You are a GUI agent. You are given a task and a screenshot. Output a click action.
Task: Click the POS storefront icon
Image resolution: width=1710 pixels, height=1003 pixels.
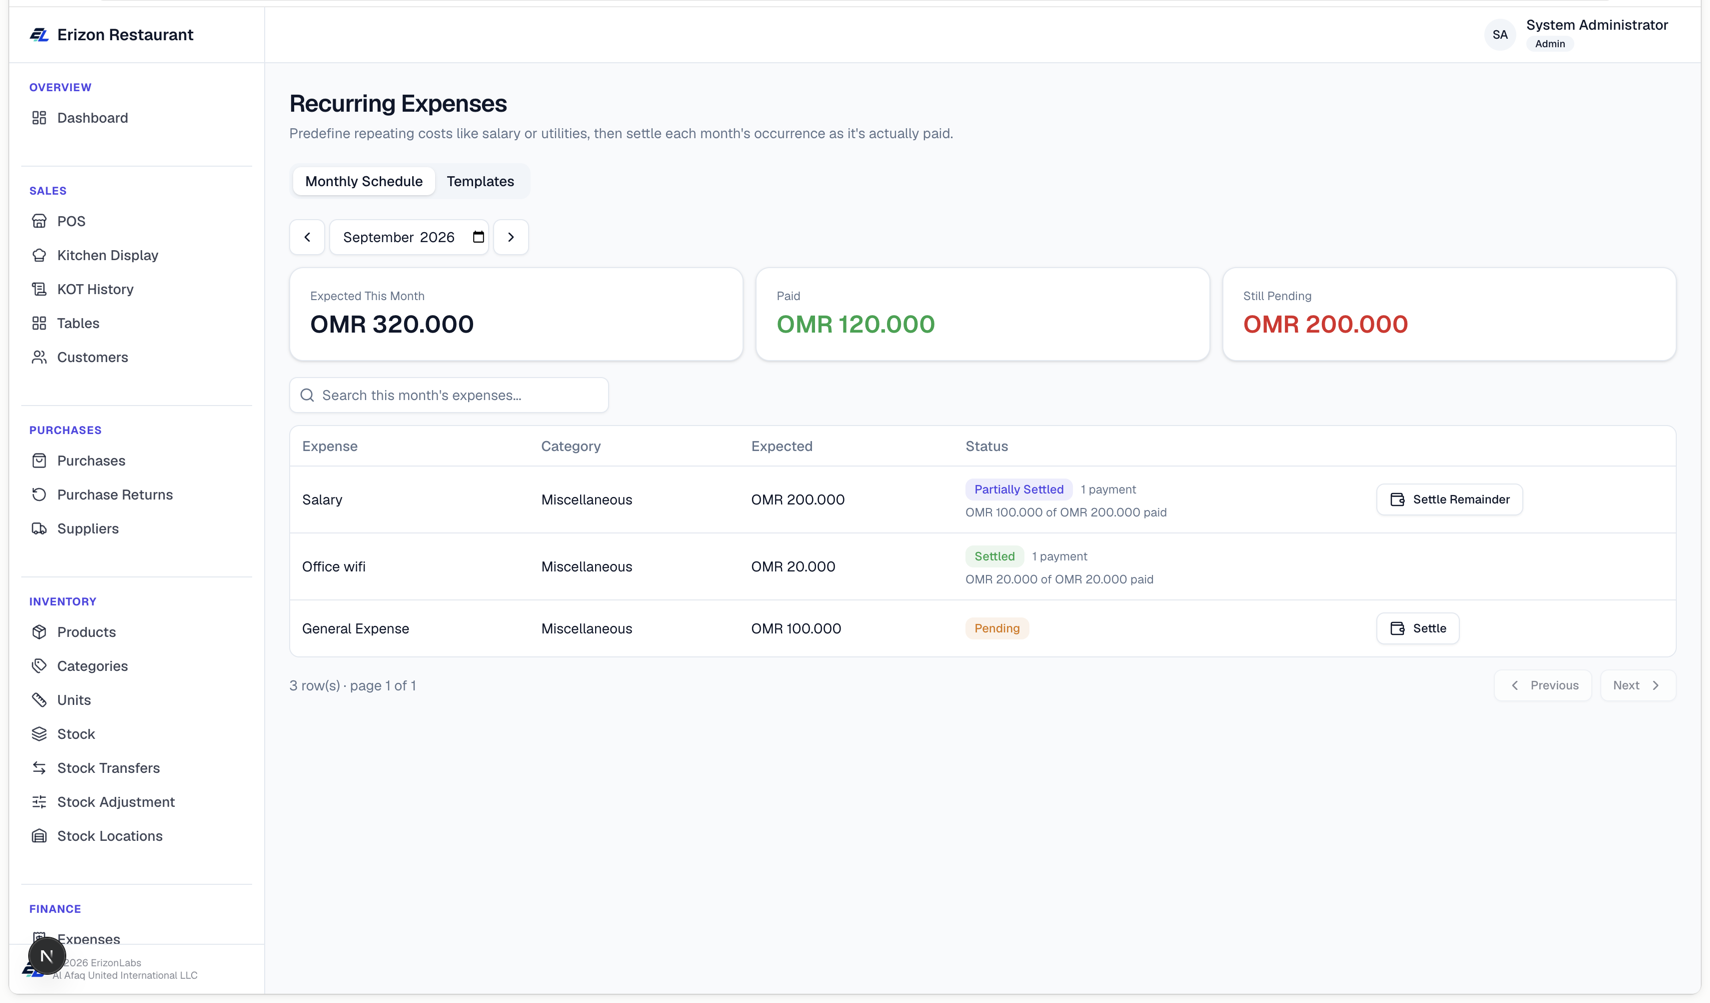pyautogui.click(x=39, y=221)
